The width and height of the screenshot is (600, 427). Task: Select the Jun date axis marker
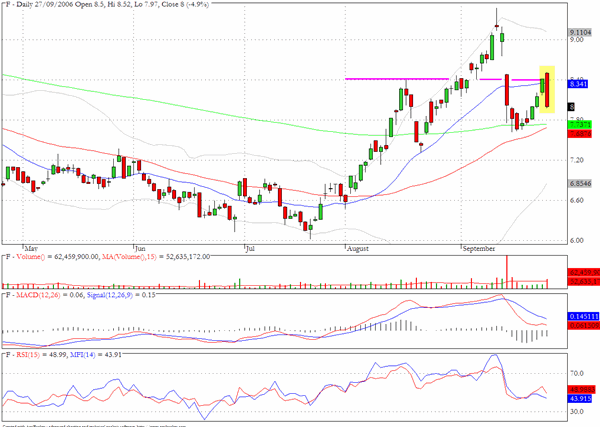(x=140, y=249)
